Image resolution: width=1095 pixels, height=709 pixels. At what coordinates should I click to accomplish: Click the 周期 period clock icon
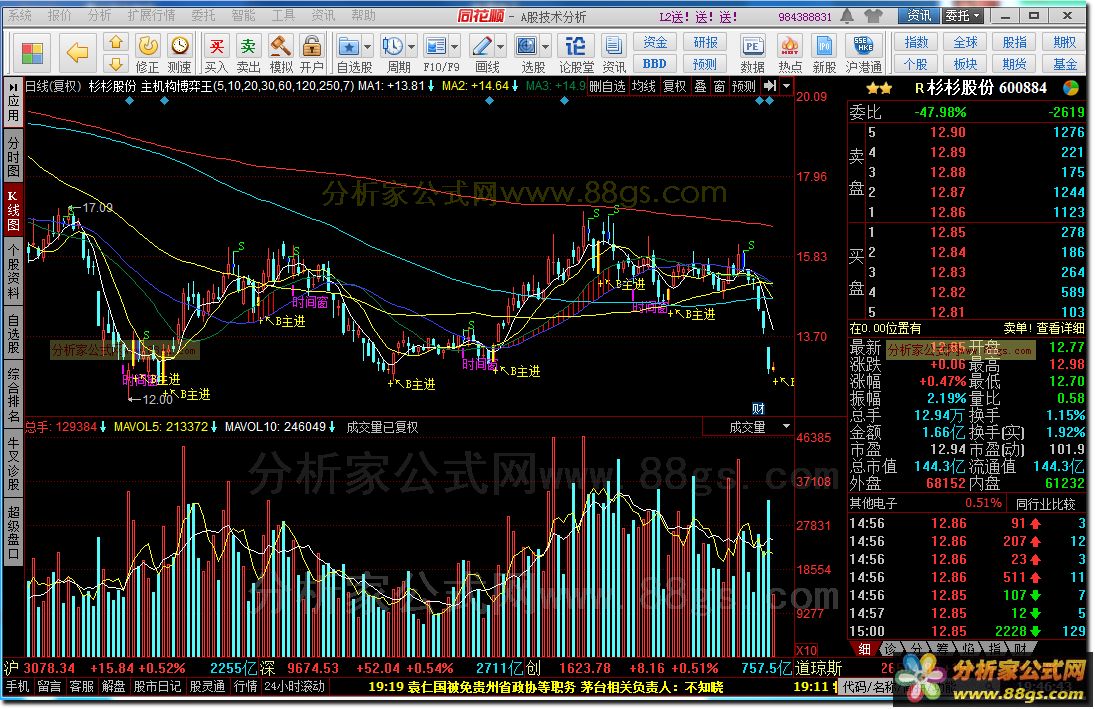tap(392, 46)
